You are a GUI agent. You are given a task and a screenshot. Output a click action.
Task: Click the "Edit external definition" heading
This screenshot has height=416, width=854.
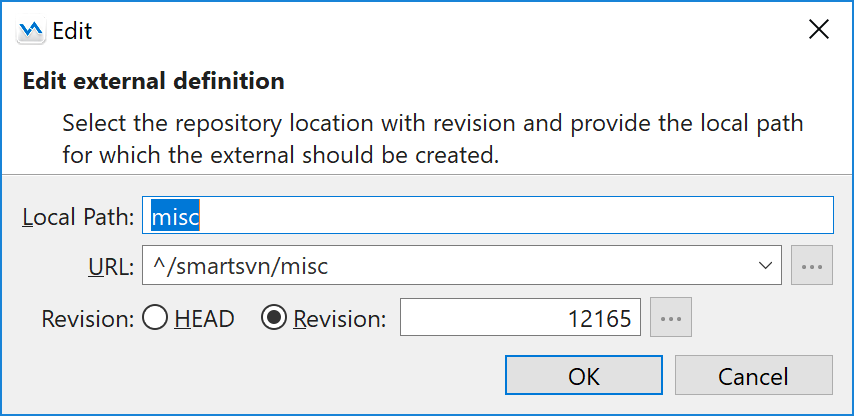coord(153,82)
